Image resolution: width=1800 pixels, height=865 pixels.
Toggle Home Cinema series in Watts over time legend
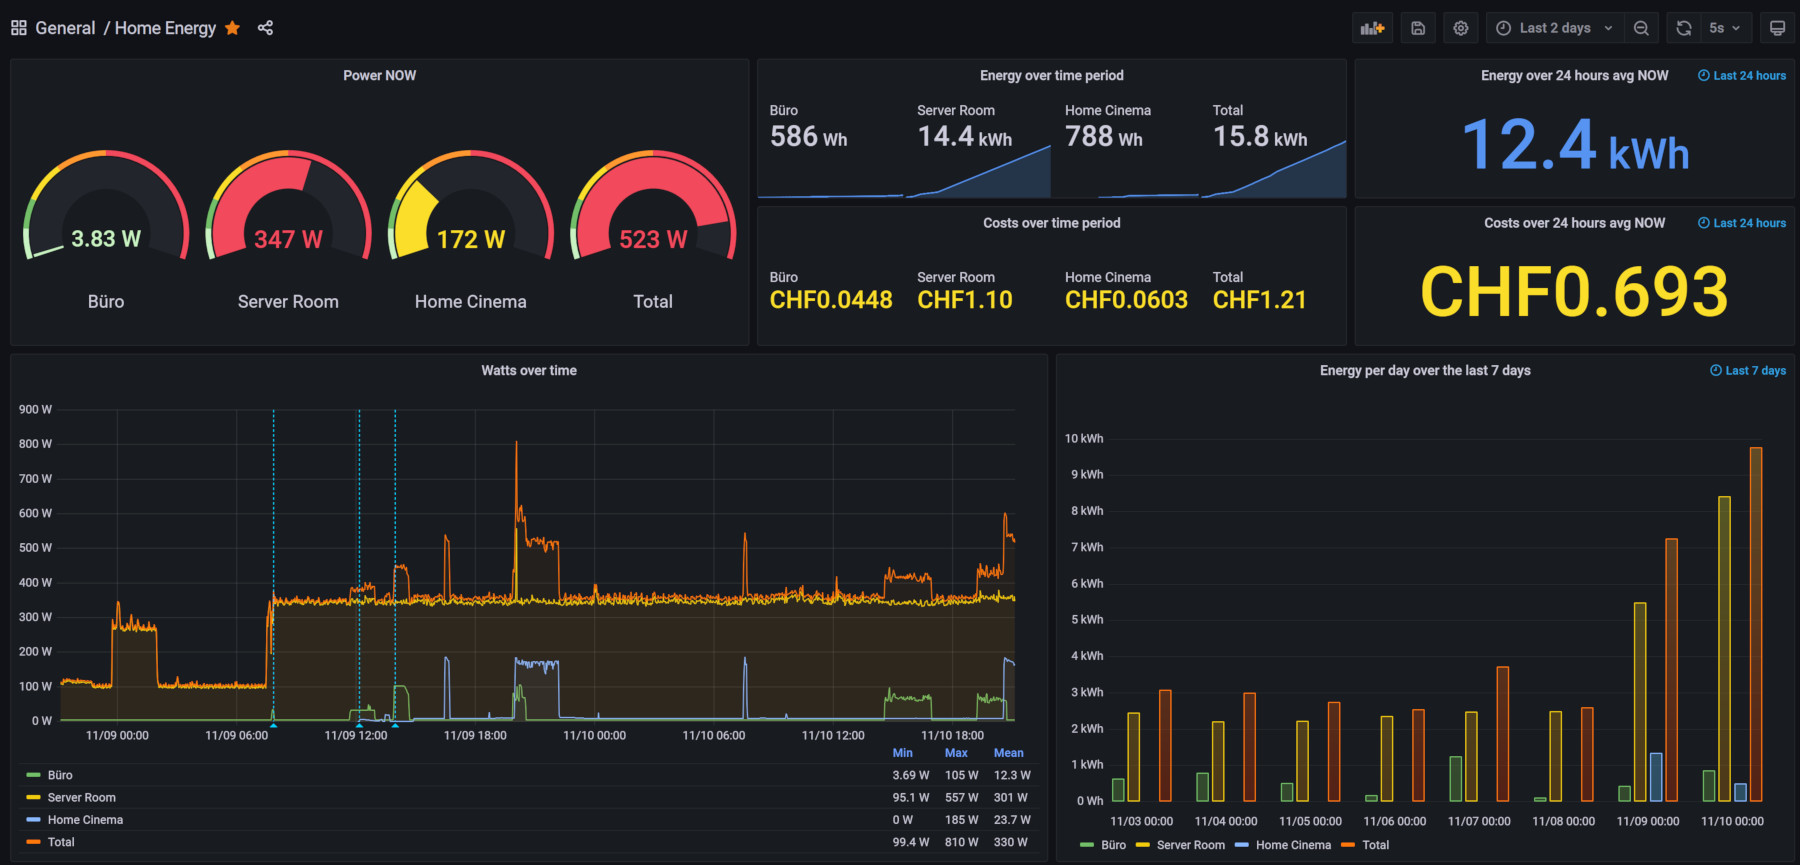(85, 819)
